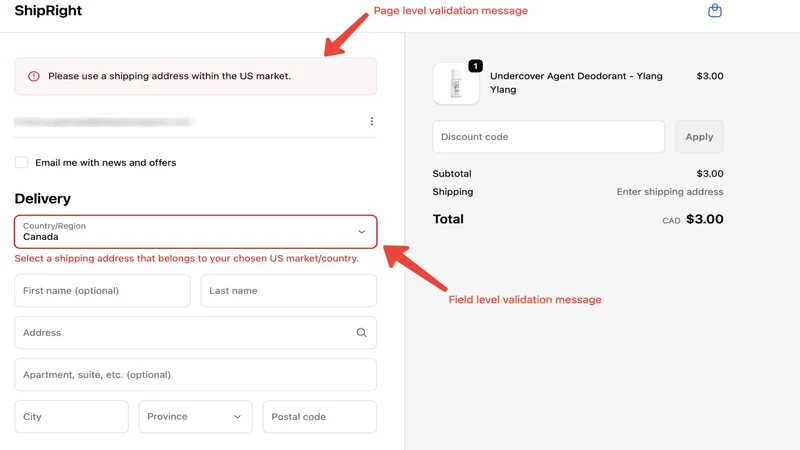This screenshot has height=450, width=800.
Task: Select the Last name input field
Action: point(289,291)
